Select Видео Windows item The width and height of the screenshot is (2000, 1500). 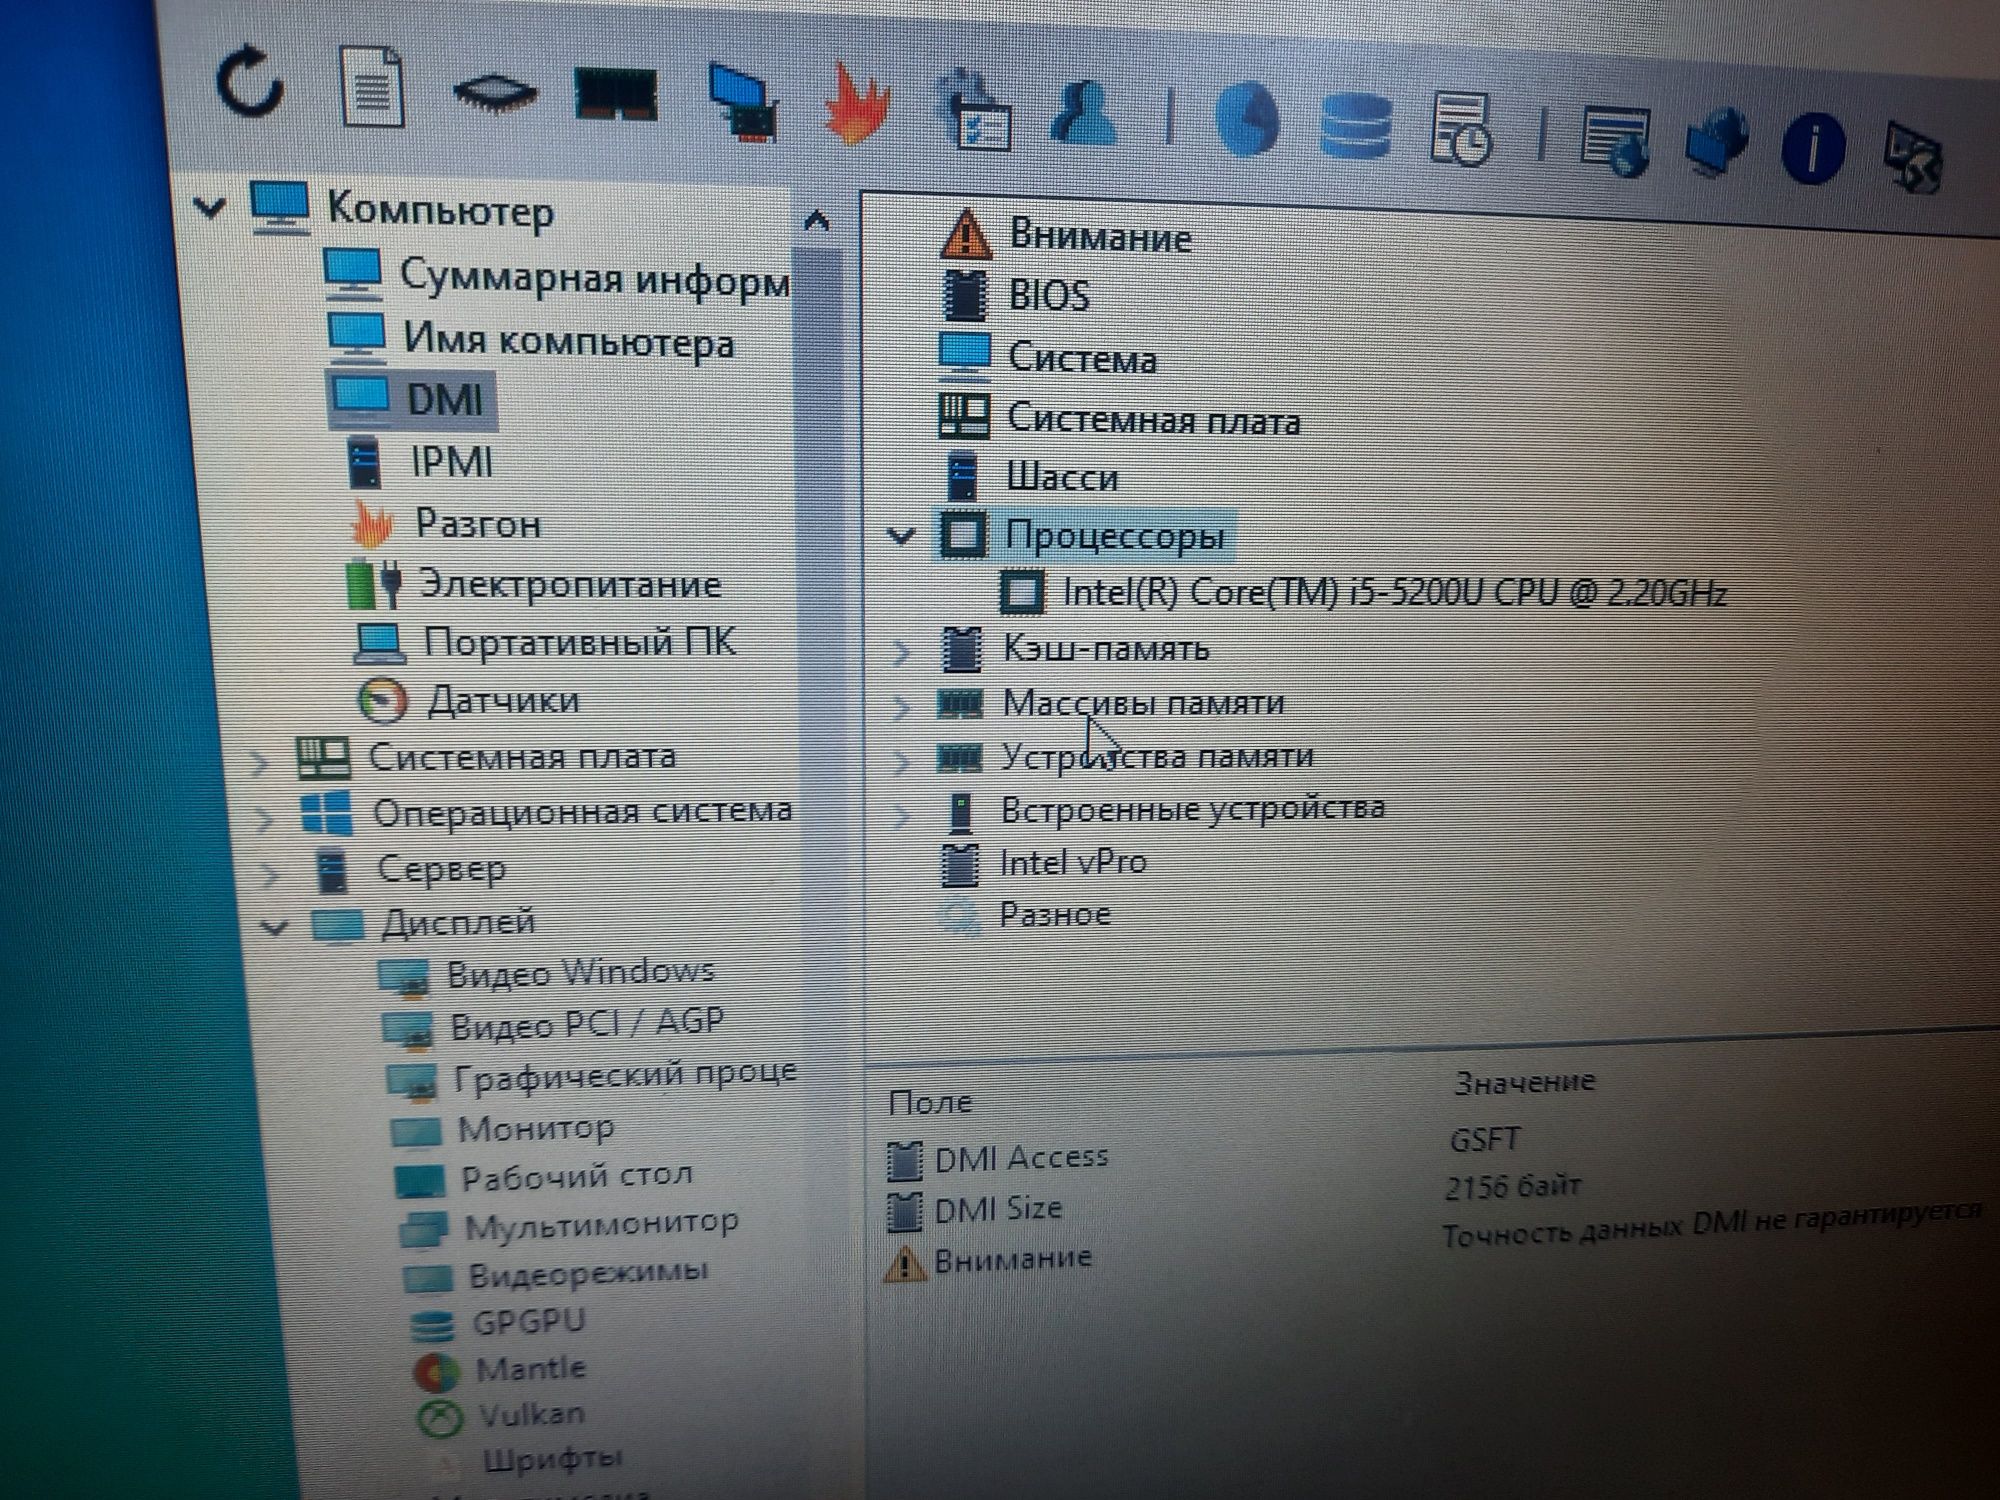pyautogui.click(x=547, y=973)
